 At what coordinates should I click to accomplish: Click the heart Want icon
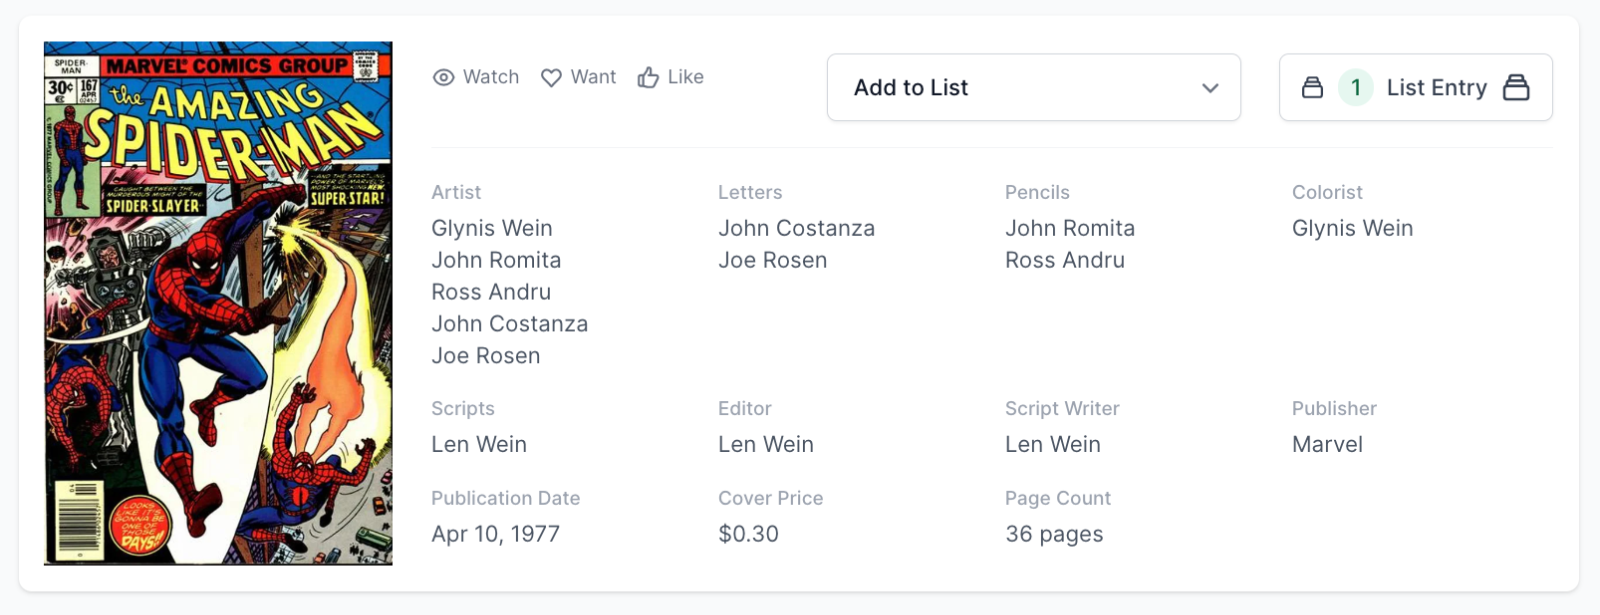(x=551, y=78)
